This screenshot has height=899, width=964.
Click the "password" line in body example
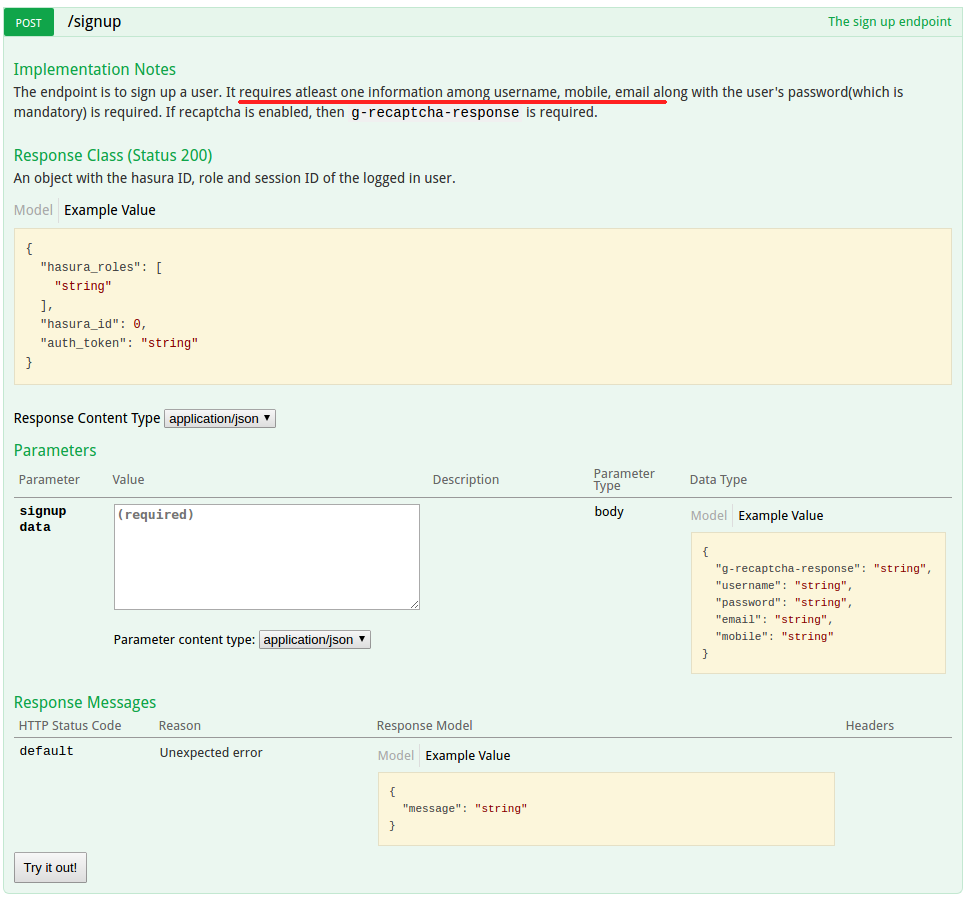click(x=784, y=603)
